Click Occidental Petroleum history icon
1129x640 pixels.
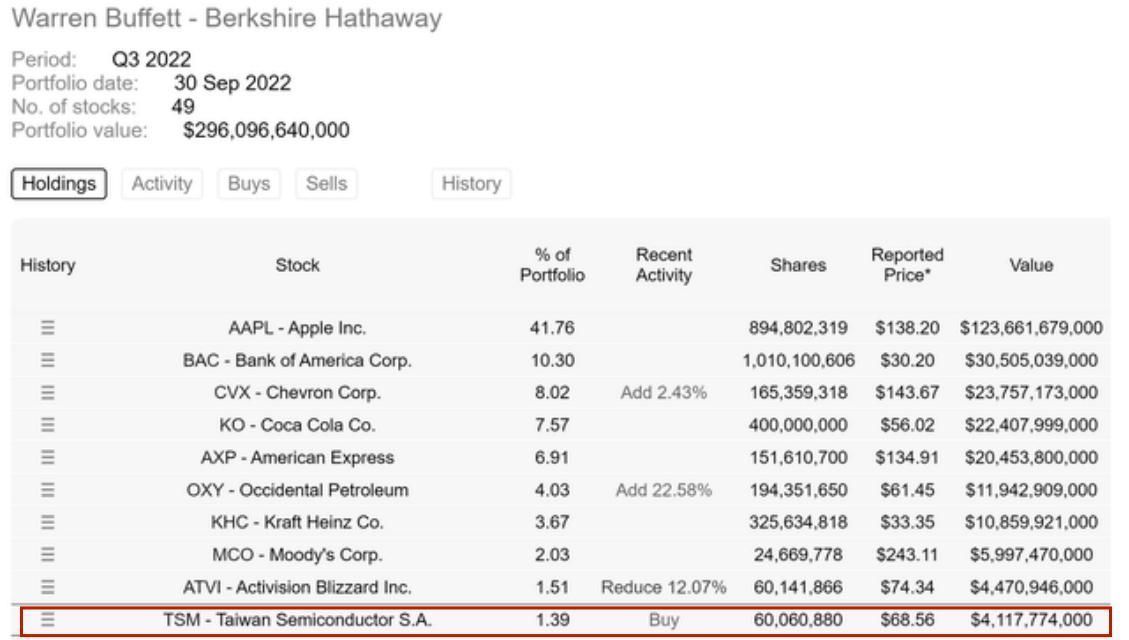47,490
